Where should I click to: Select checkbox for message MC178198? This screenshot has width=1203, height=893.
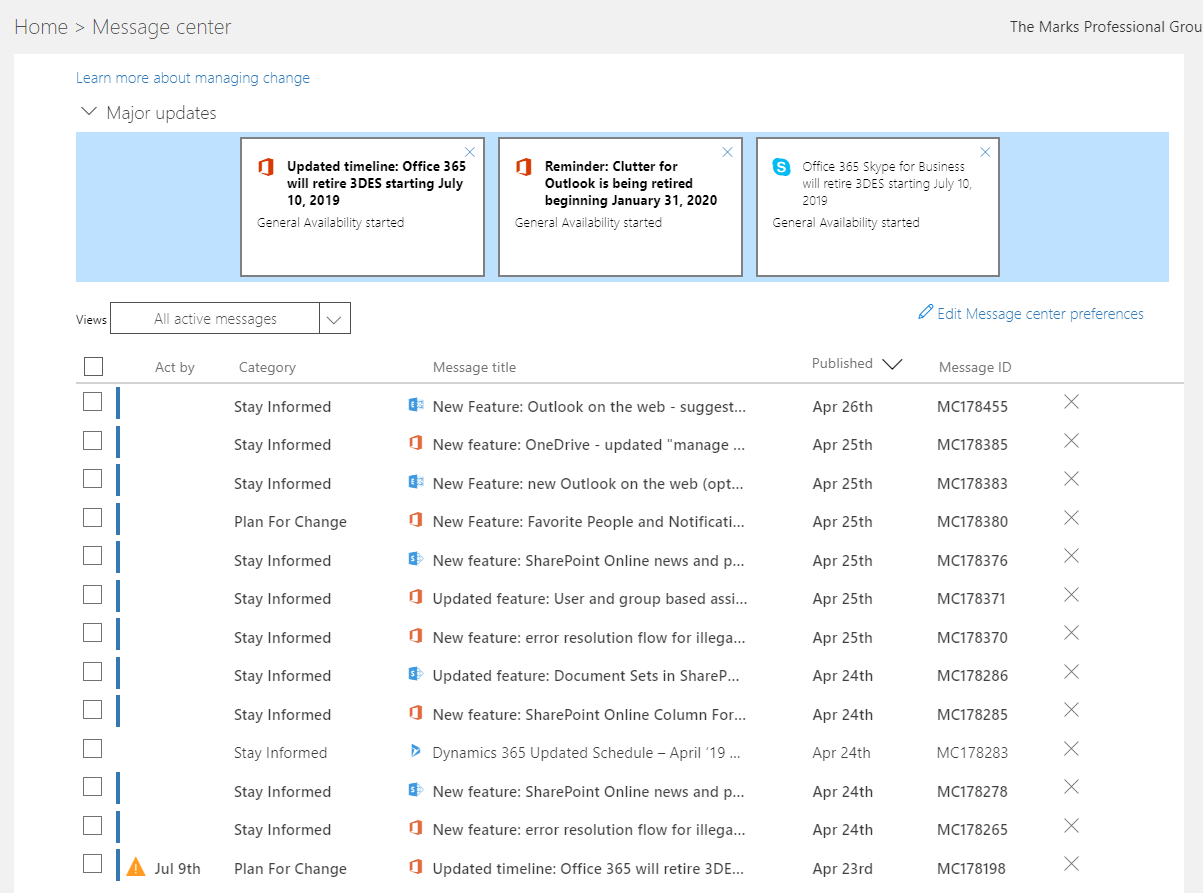point(92,864)
